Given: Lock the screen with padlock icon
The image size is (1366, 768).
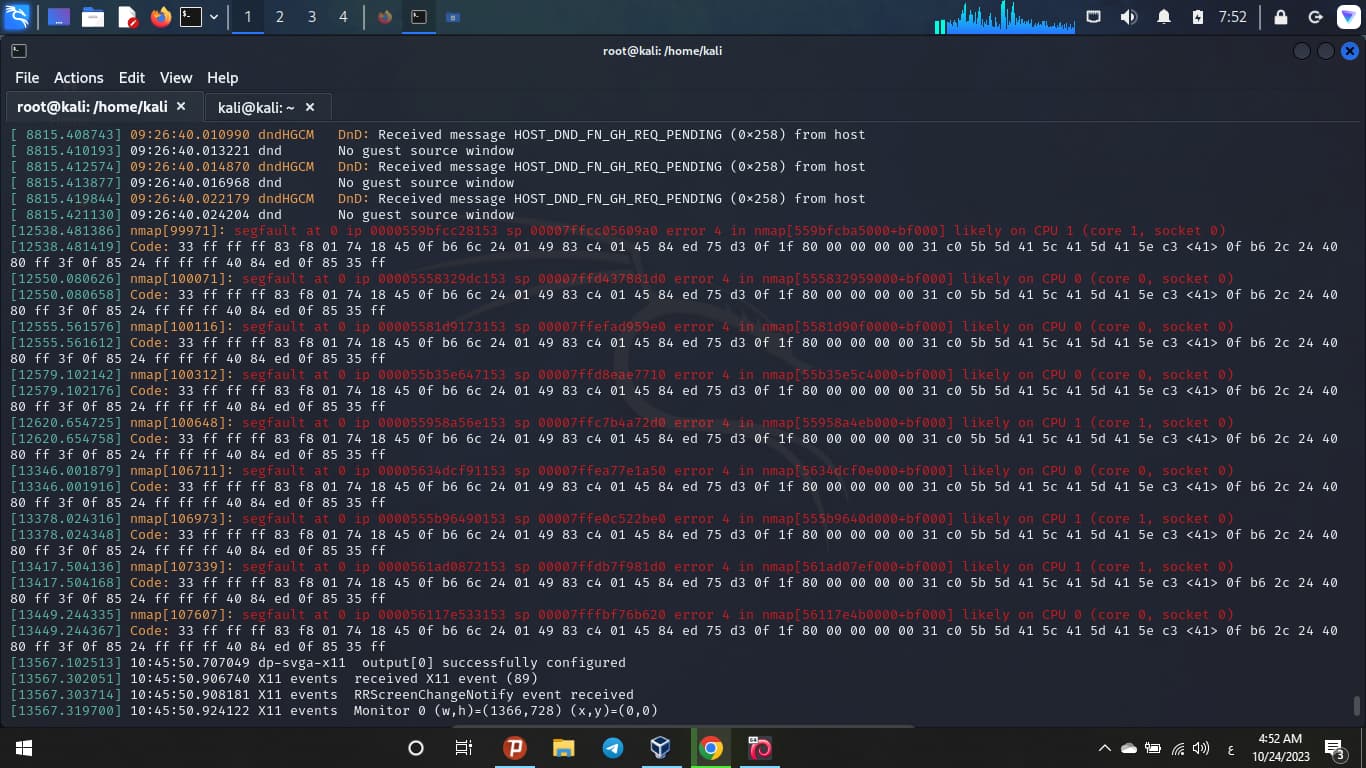Looking at the screenshot, I should (1281, 17).
